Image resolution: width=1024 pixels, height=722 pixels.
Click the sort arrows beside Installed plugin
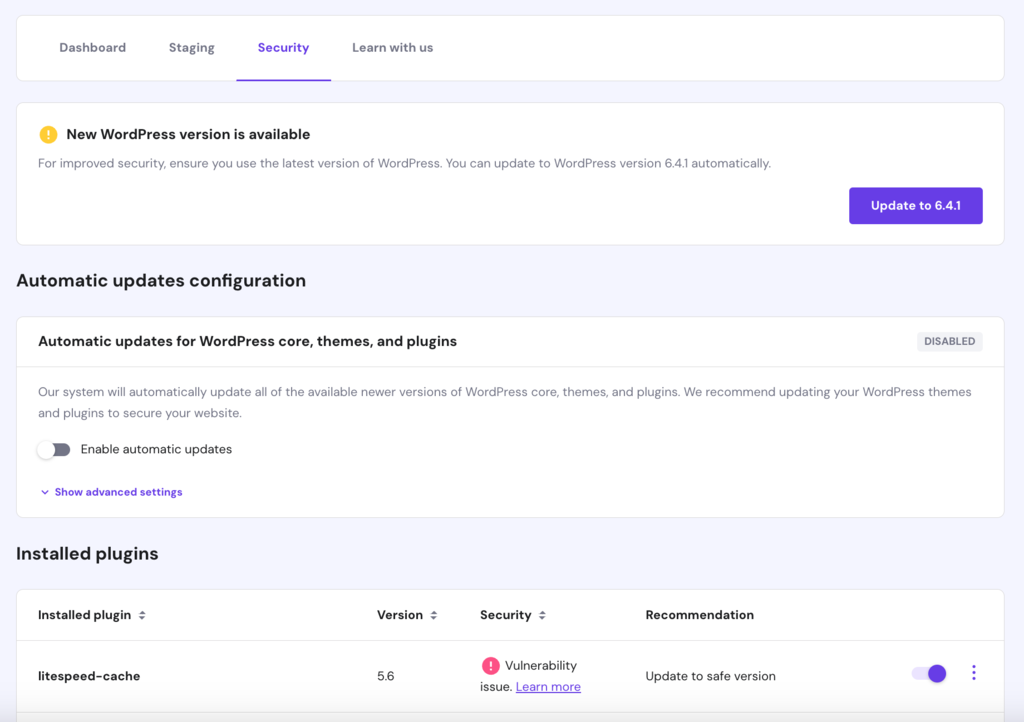(x=143, y=615)
